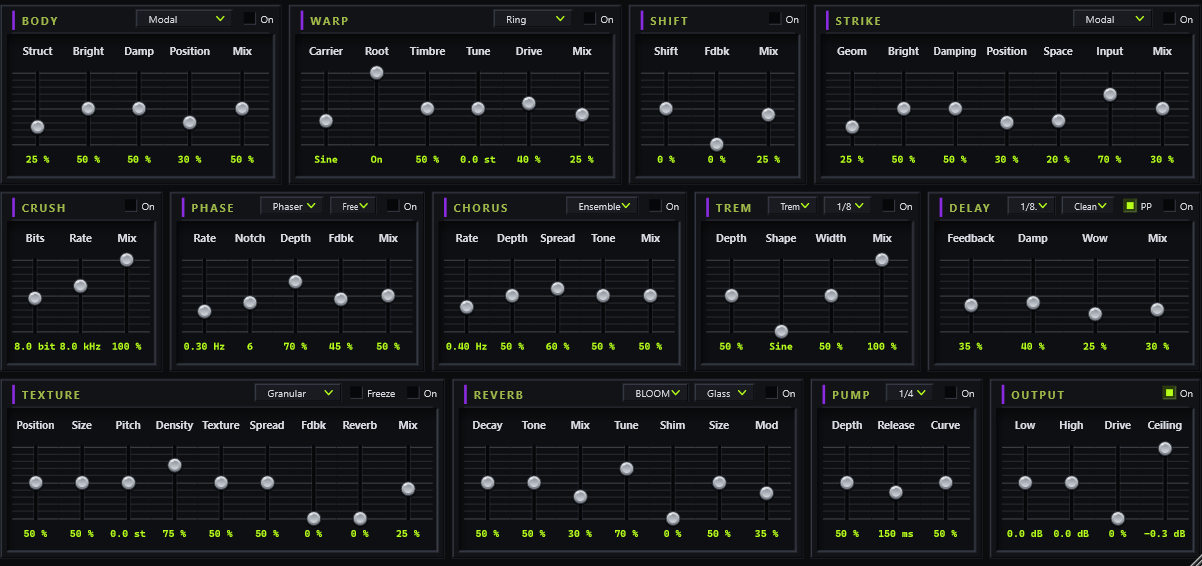This screenshot has width=1202, height=566.
Task: Click the BODY Struct slider knob
Action: point(37,127)
